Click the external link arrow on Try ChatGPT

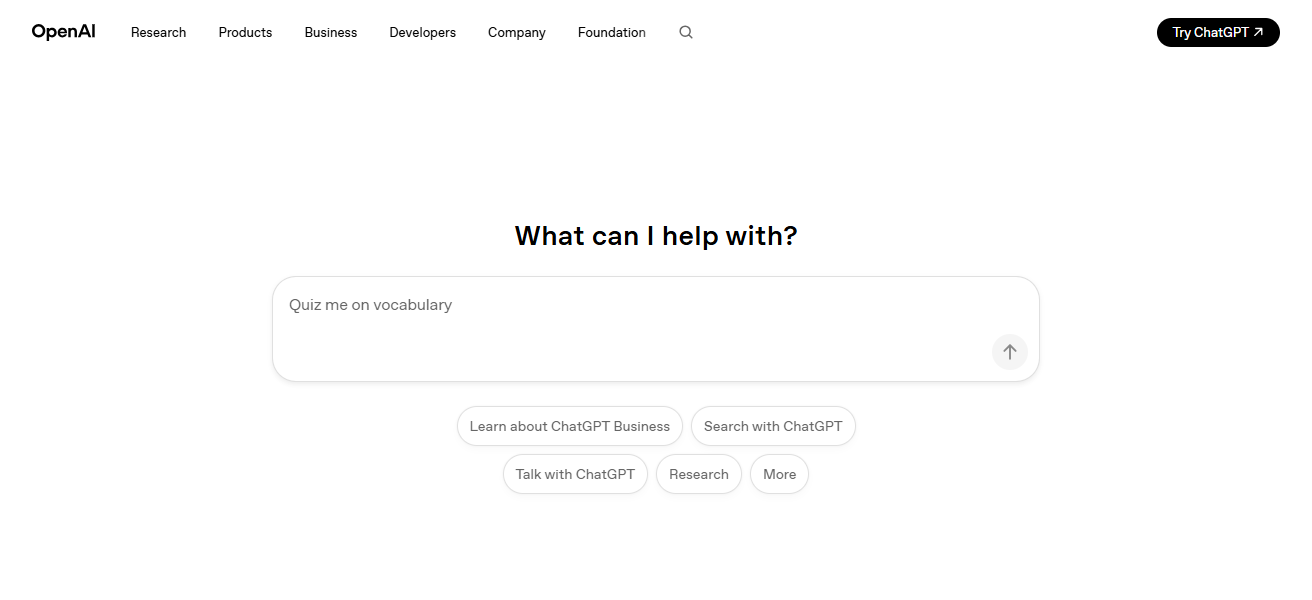pos(1257,31)
